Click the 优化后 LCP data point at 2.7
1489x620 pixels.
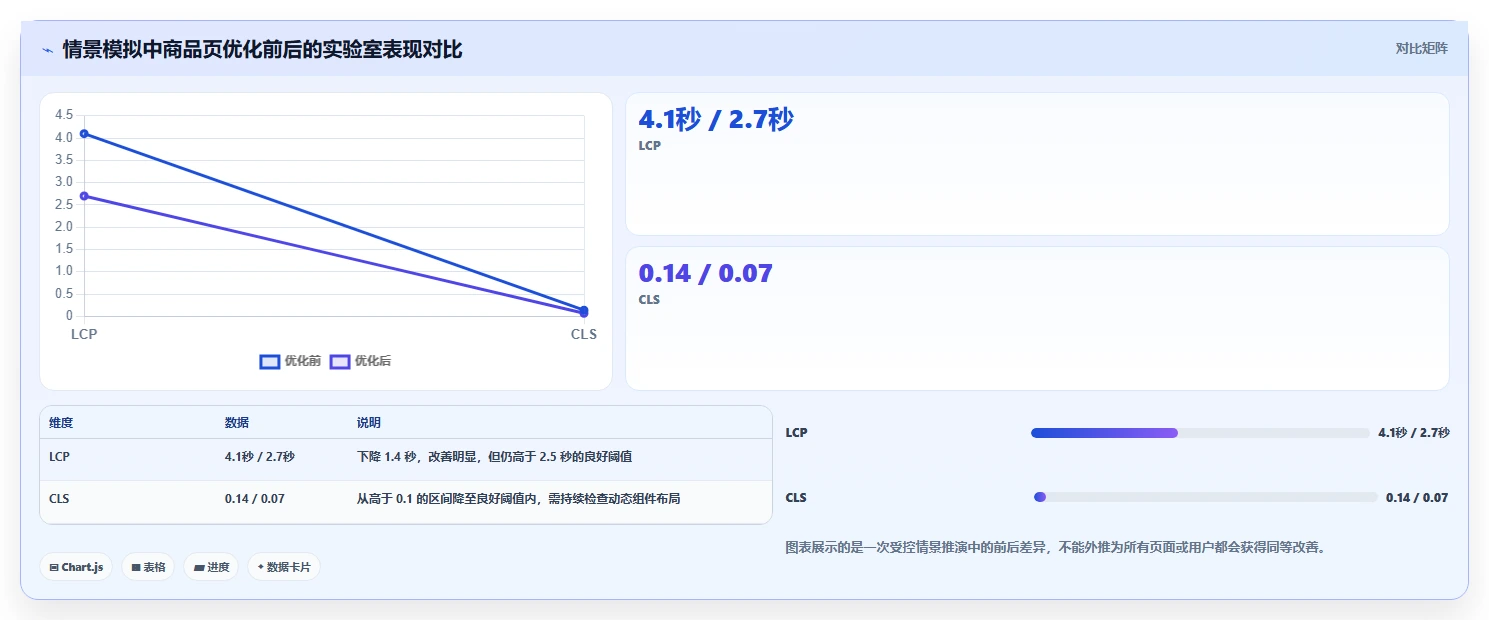pos(84,196)
